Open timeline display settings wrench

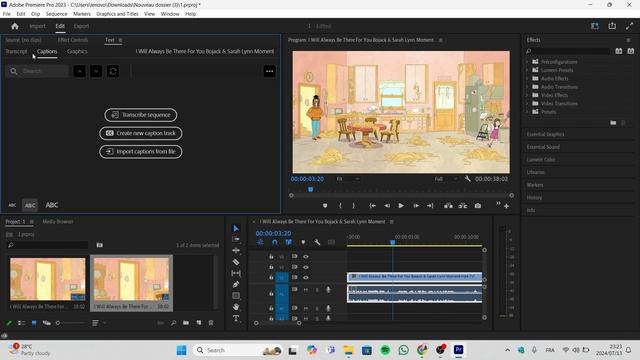[317, 242]
